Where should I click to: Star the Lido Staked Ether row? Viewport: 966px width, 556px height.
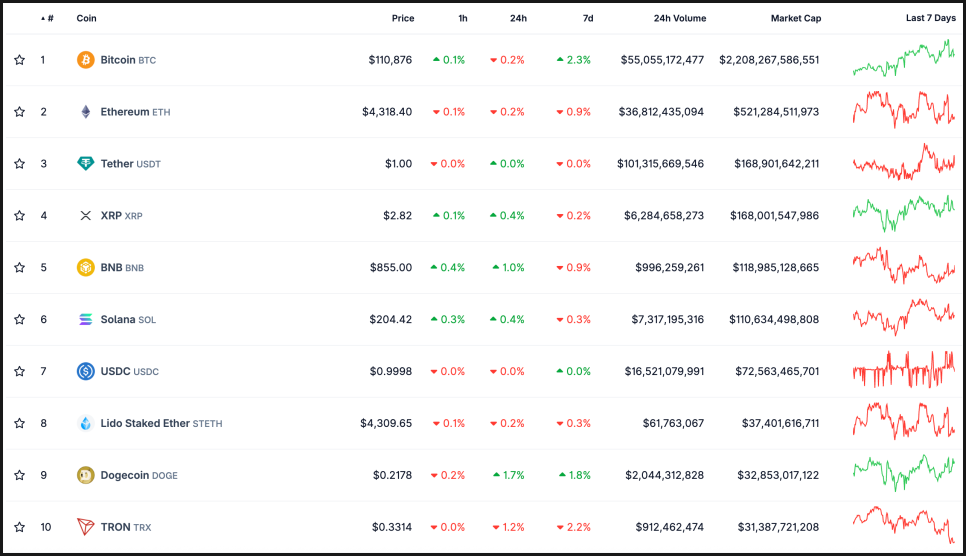pyautogui.click(x=20, y=423)
